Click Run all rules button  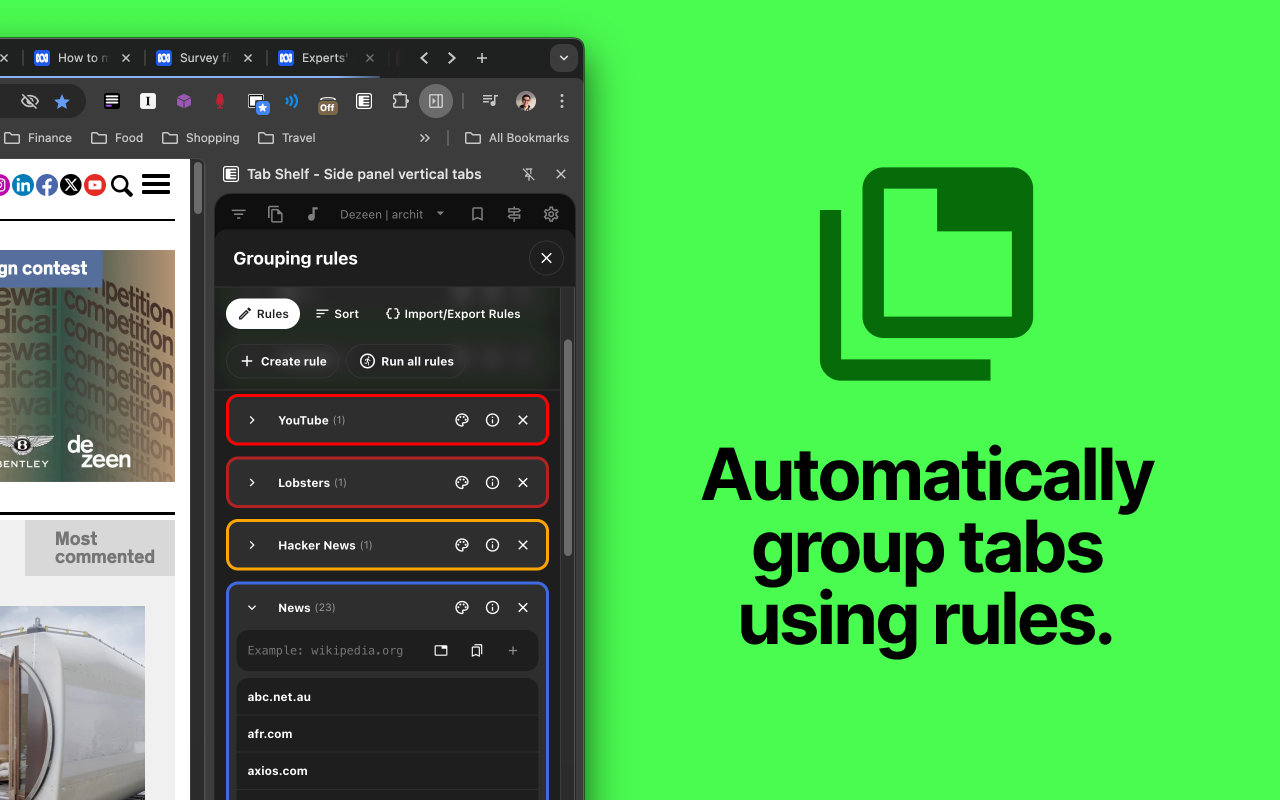[407, 361]
